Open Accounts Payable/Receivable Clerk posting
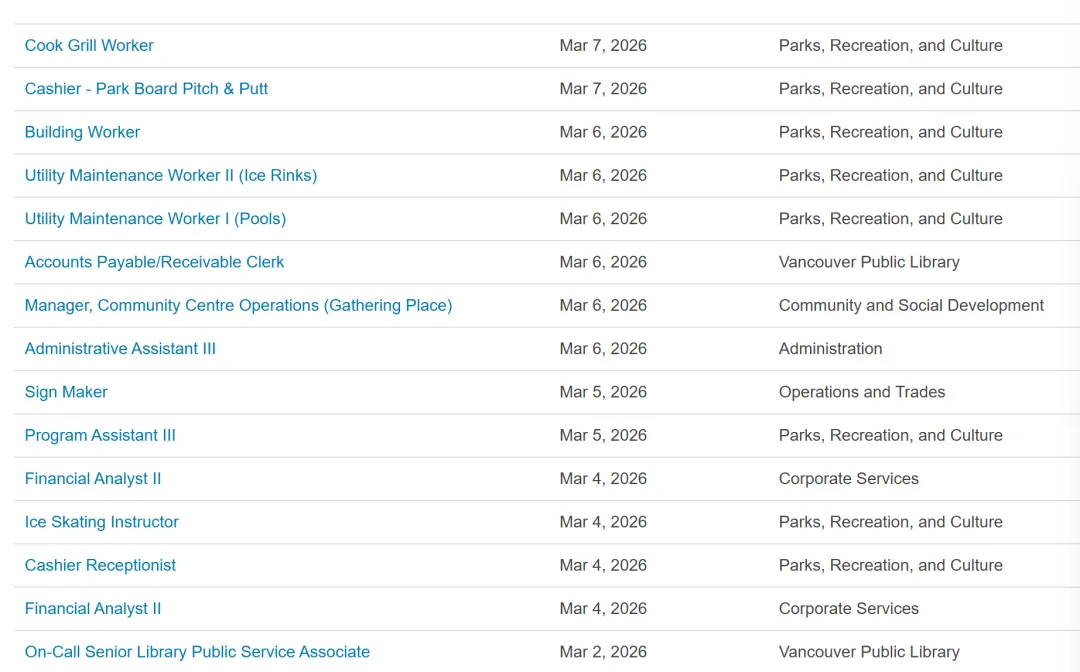 (x=154, y=262)
